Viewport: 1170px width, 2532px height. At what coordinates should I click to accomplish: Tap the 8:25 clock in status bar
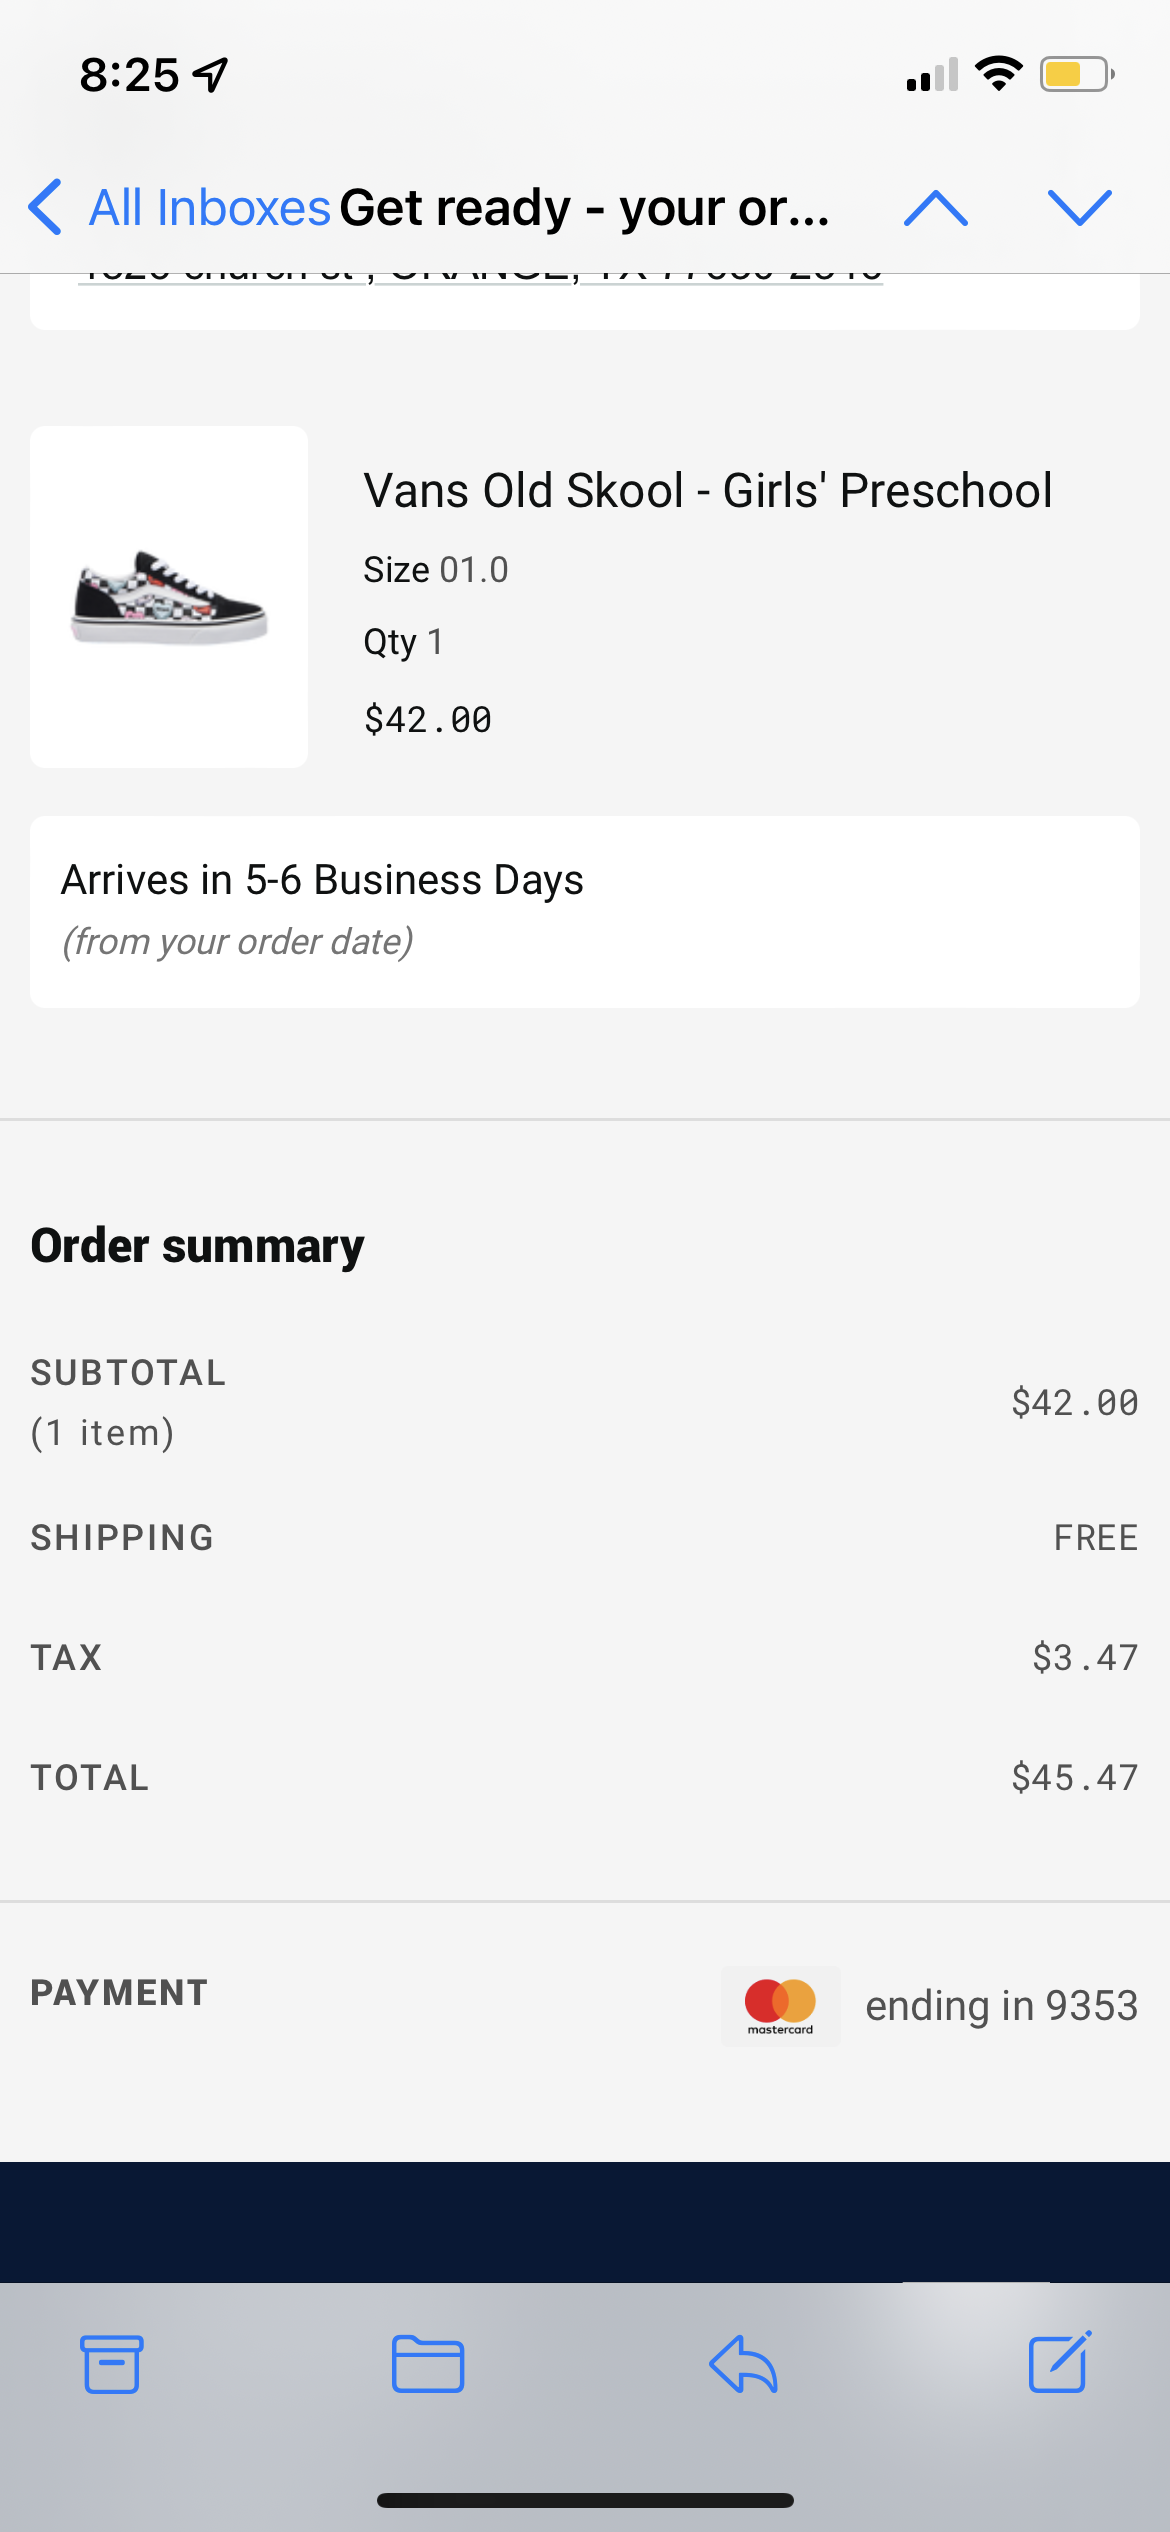coord(129,75)
